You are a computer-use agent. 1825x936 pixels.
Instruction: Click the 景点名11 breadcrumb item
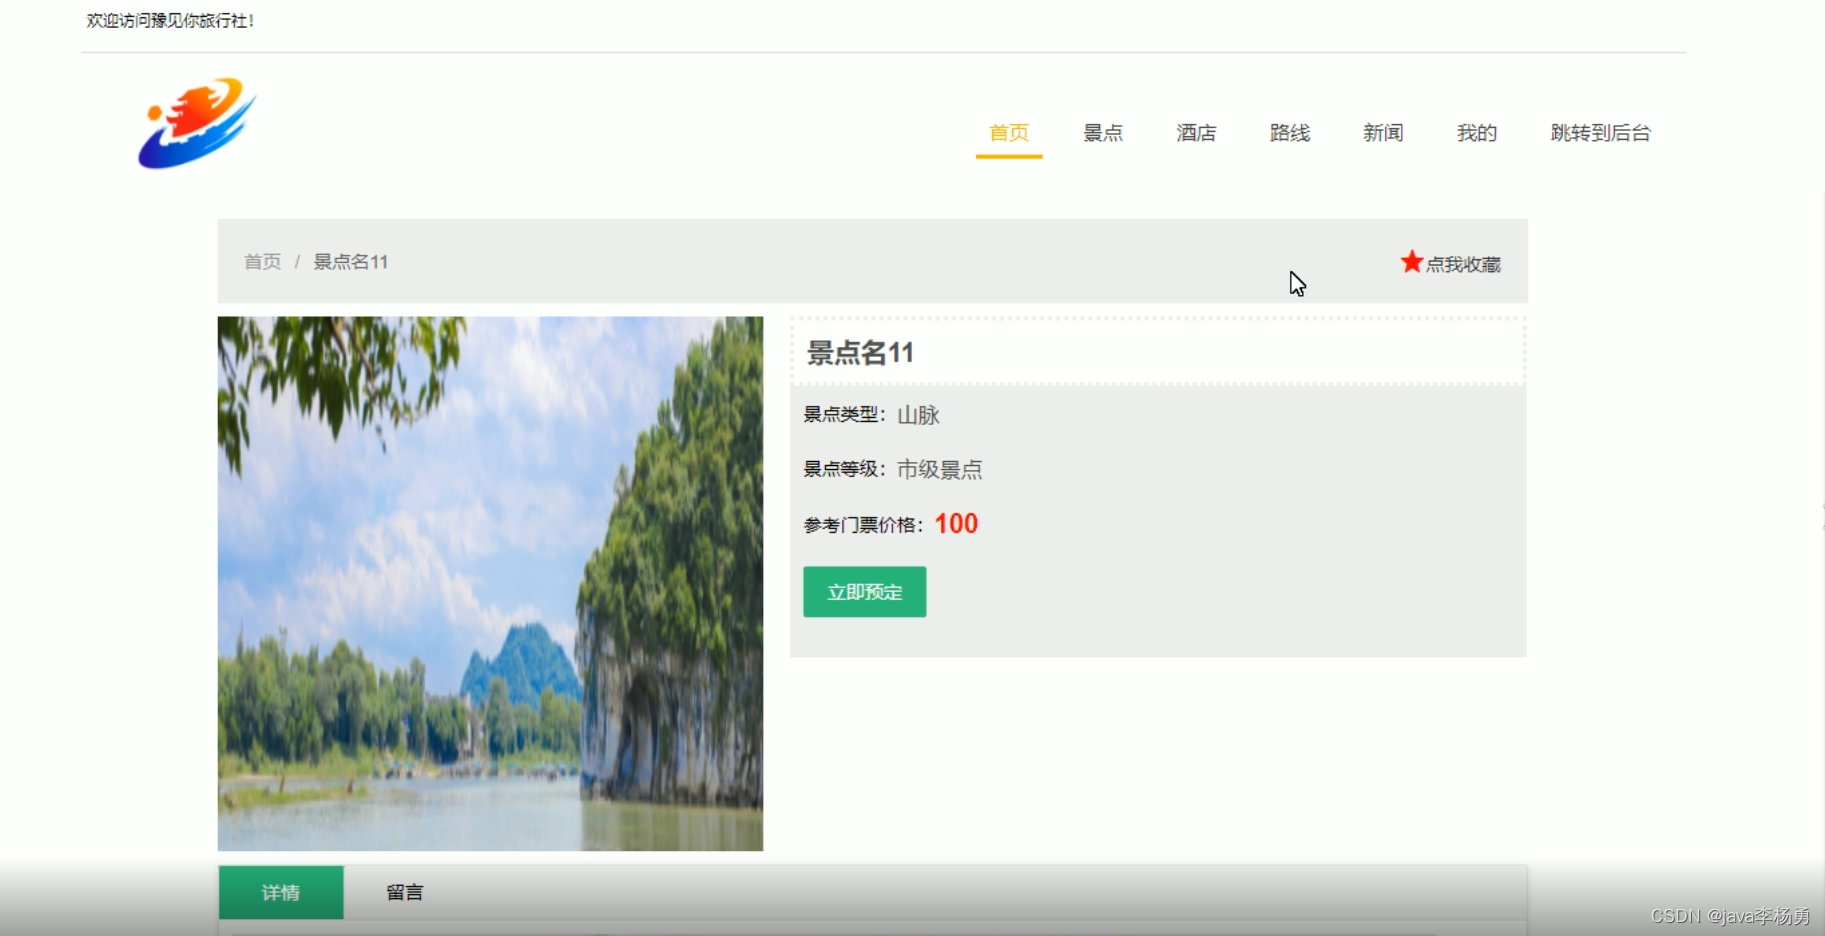(x=350, y=262)
